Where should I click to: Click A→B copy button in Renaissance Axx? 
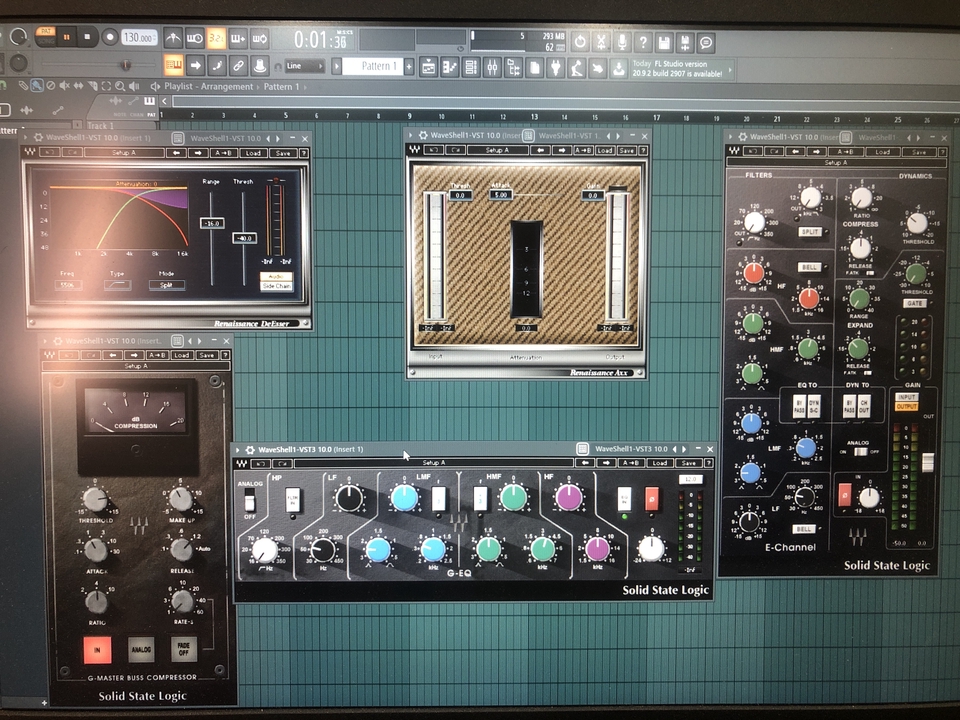583,150
